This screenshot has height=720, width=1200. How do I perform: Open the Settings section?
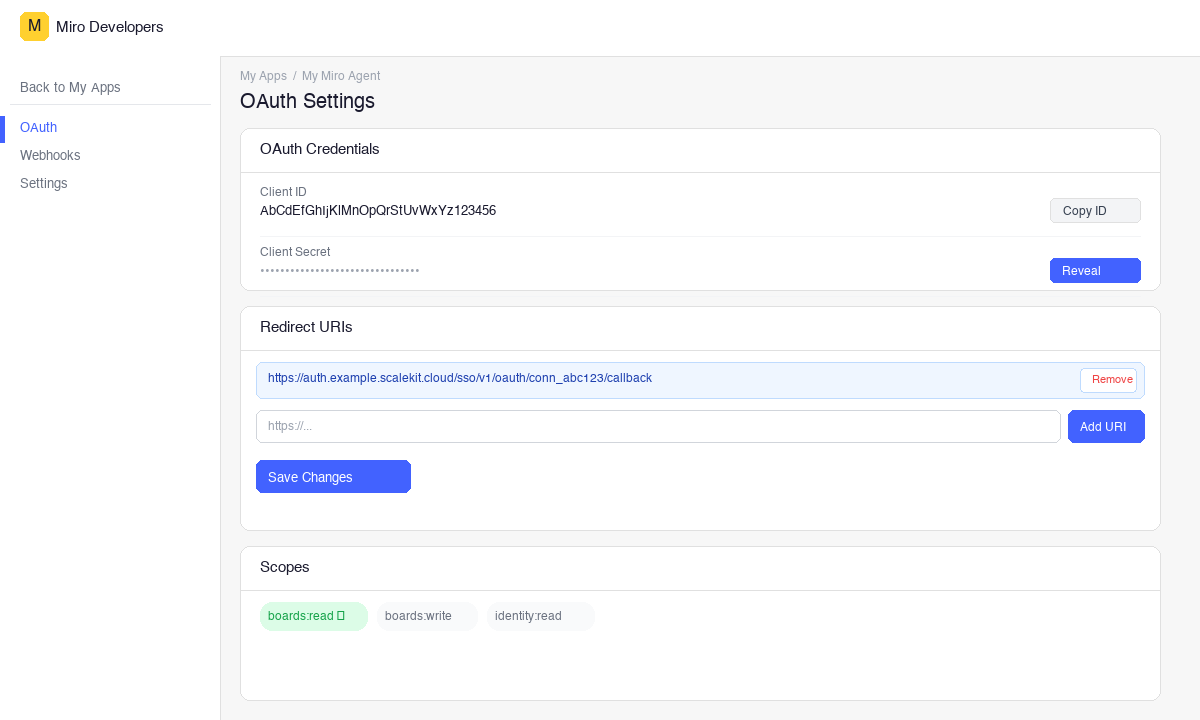click(x=43, y=183)
